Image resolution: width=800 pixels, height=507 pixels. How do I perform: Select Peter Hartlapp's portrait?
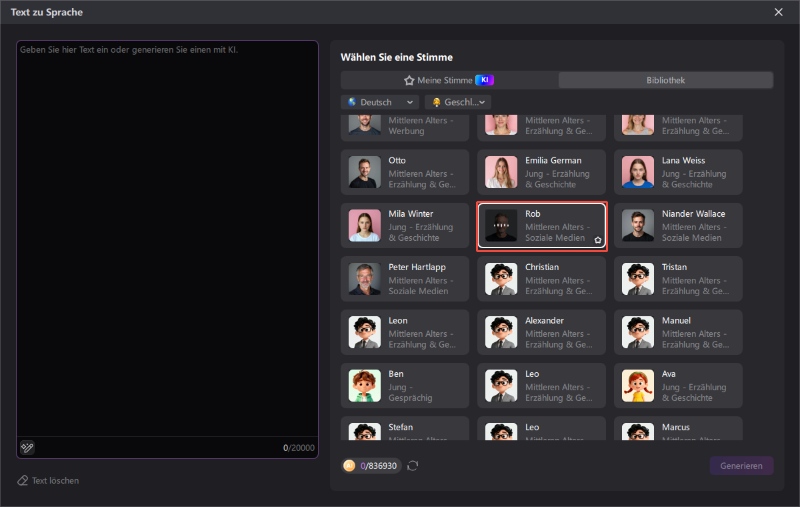(364, 279)
